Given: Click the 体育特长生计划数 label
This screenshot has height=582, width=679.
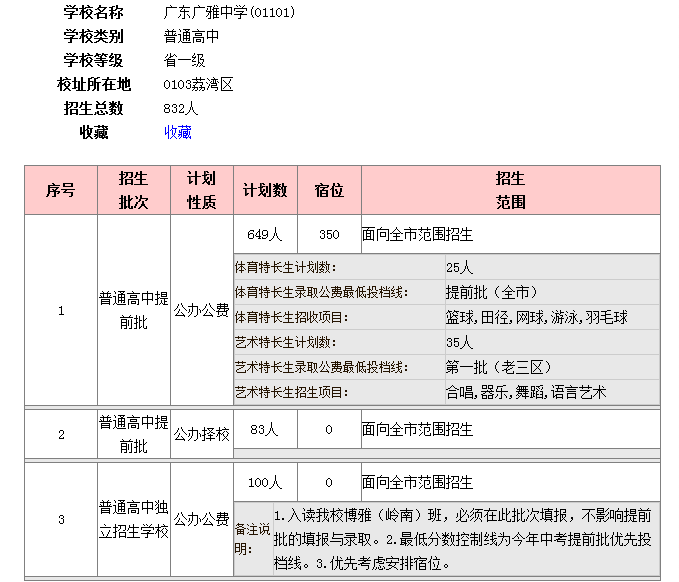Looking at the screenshot, I should [x=285, y=267].
